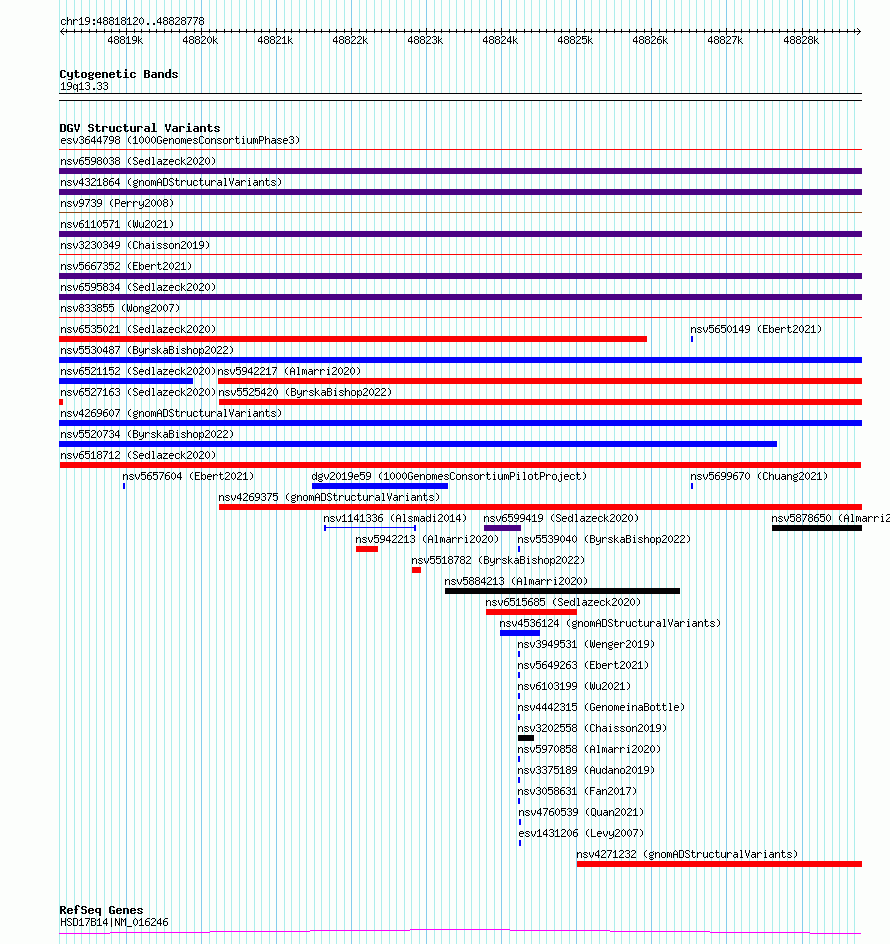Click the nsv3058631 Fan2017 label

click(577, 792)
